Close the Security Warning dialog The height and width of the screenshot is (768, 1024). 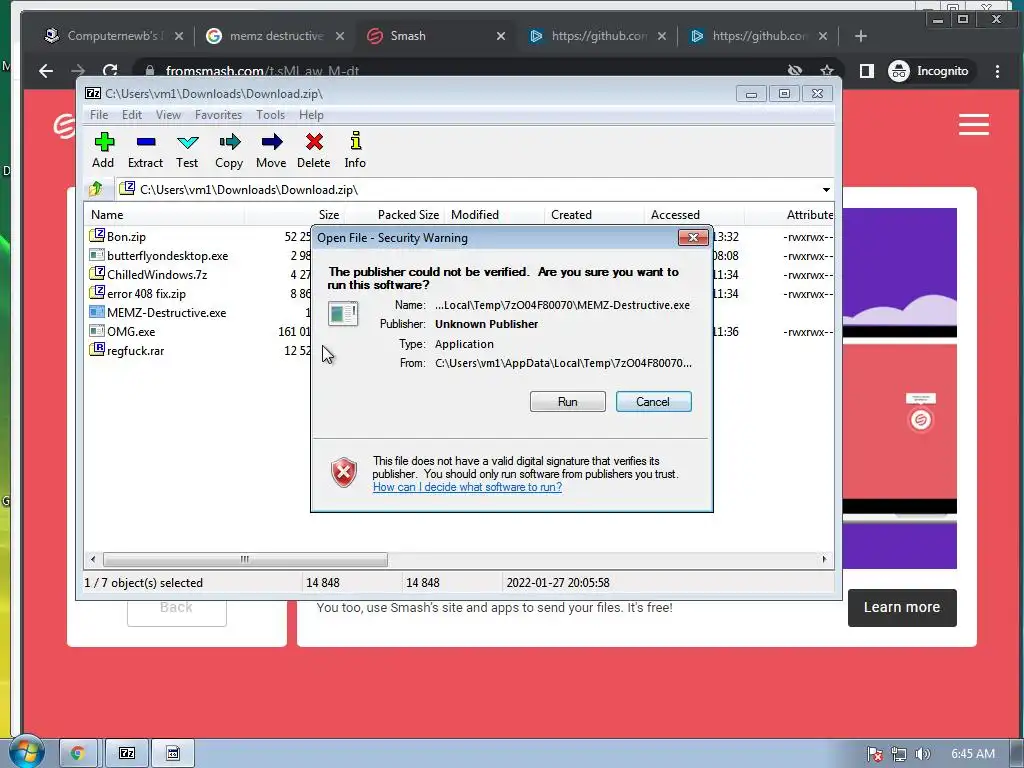tap(693, 237)
